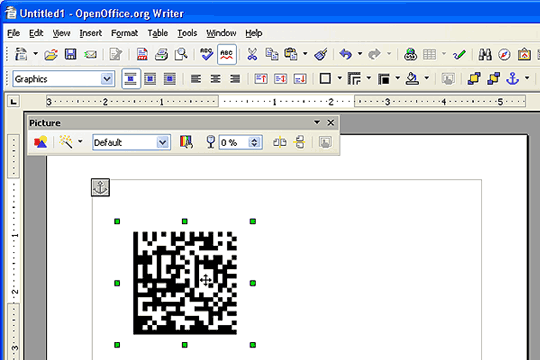Align picture to top
540x360 pixels.
coord(261,79)
